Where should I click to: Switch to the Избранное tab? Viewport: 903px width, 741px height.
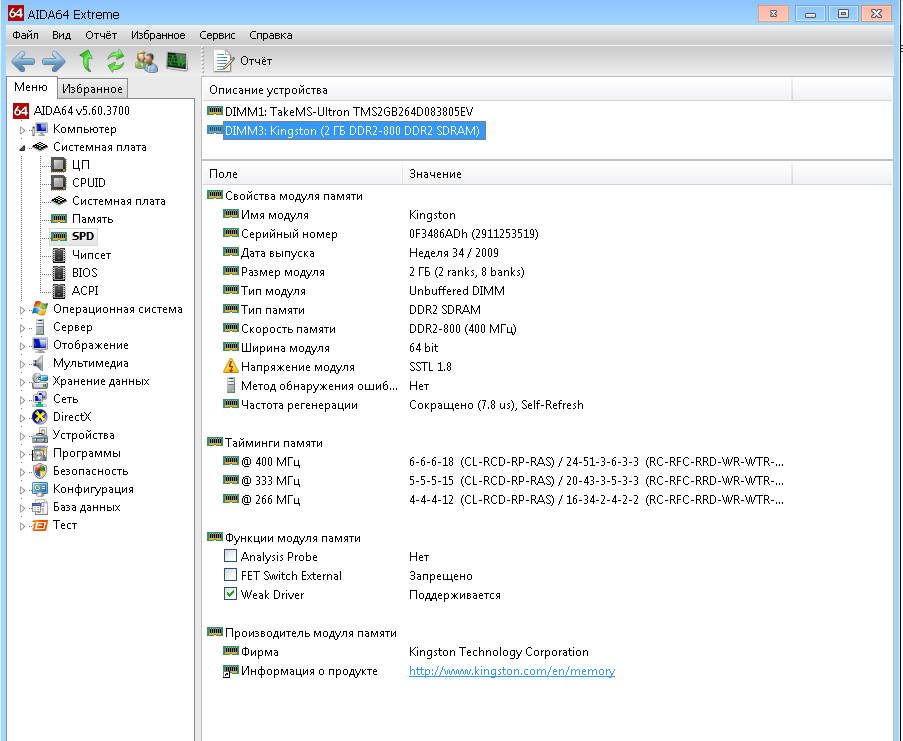tap(92, 89)
